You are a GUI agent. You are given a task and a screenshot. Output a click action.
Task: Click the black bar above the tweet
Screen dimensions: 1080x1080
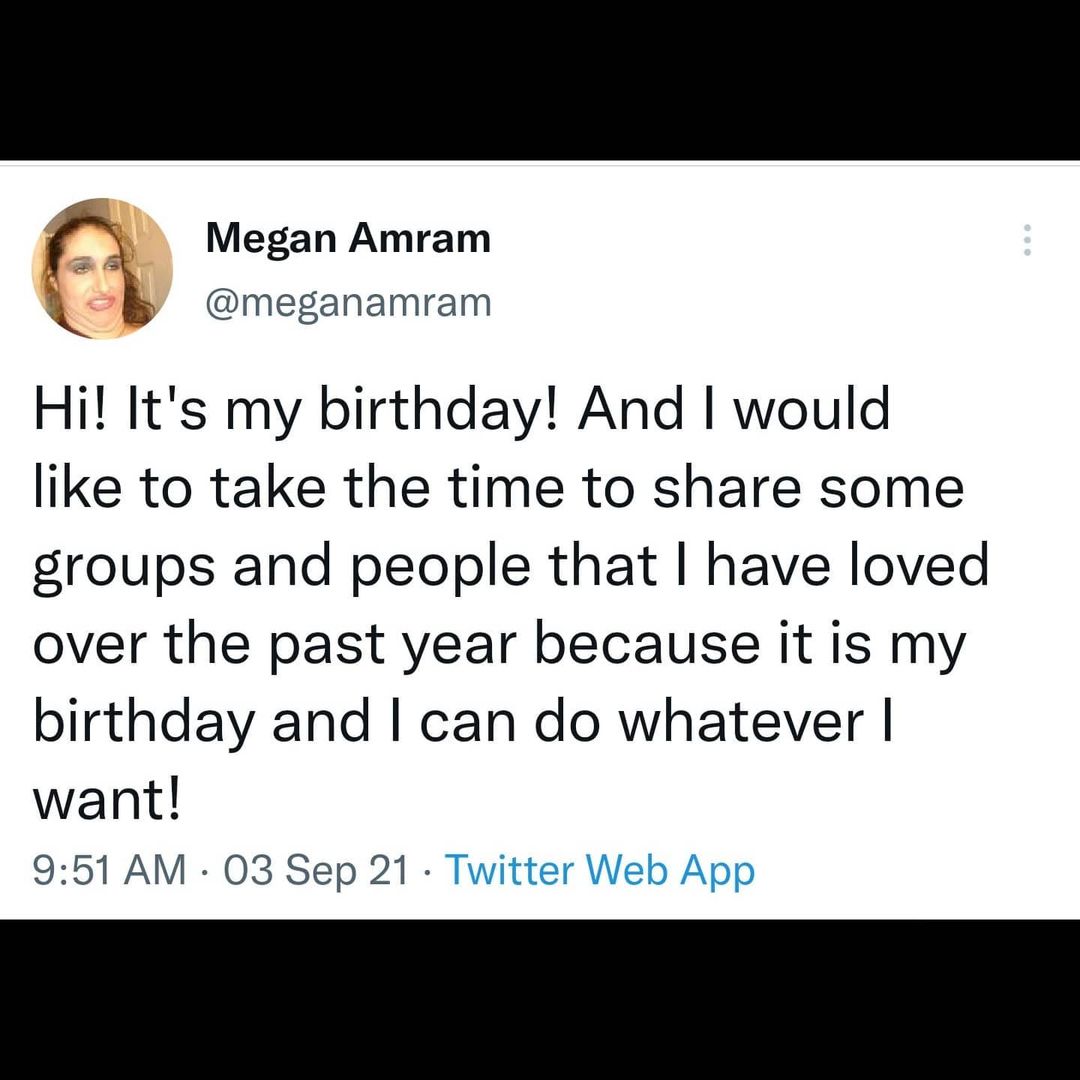[540, 80]
